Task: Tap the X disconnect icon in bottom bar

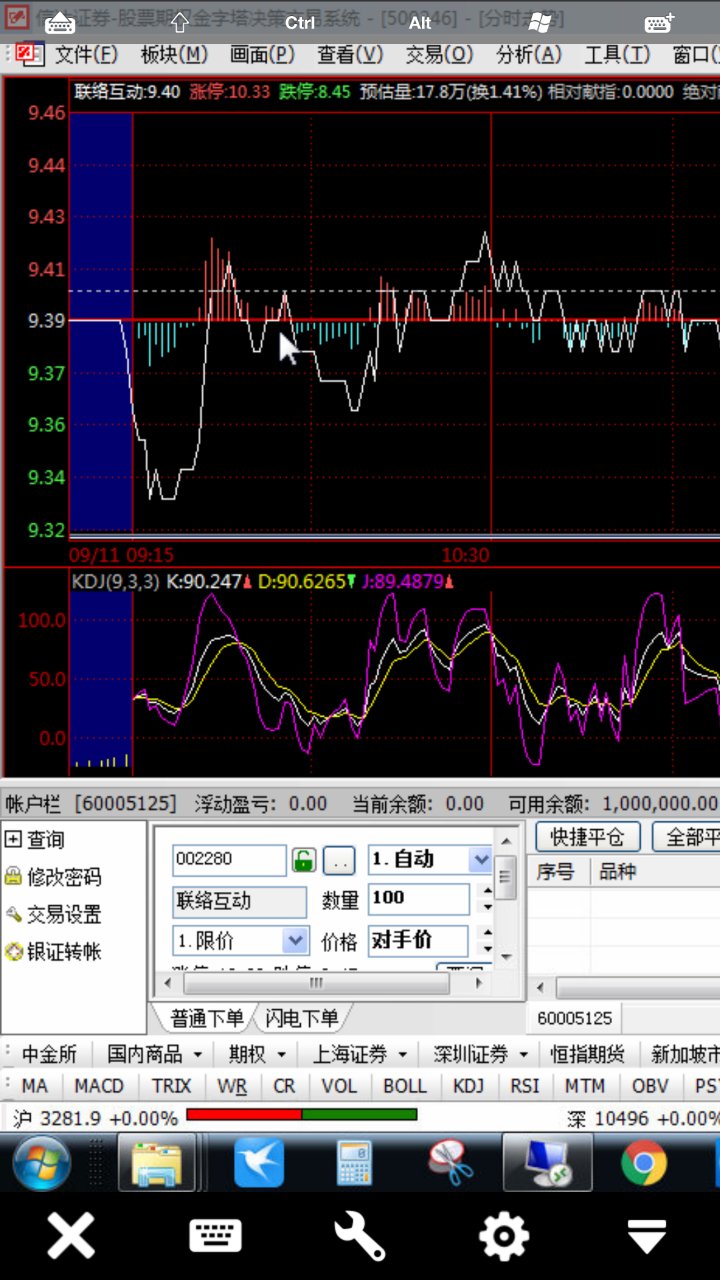Action: pyautogui.click(x=72, y=1236)
